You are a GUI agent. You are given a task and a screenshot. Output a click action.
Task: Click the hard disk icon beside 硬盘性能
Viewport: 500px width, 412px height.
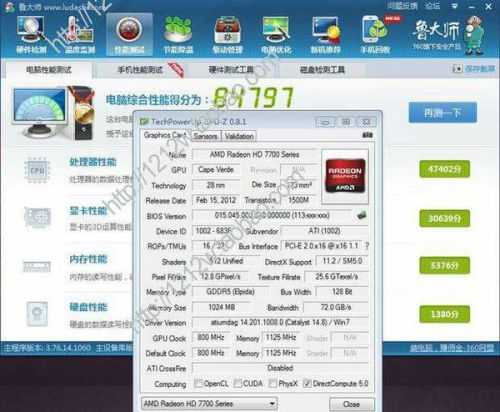point(37,314)
